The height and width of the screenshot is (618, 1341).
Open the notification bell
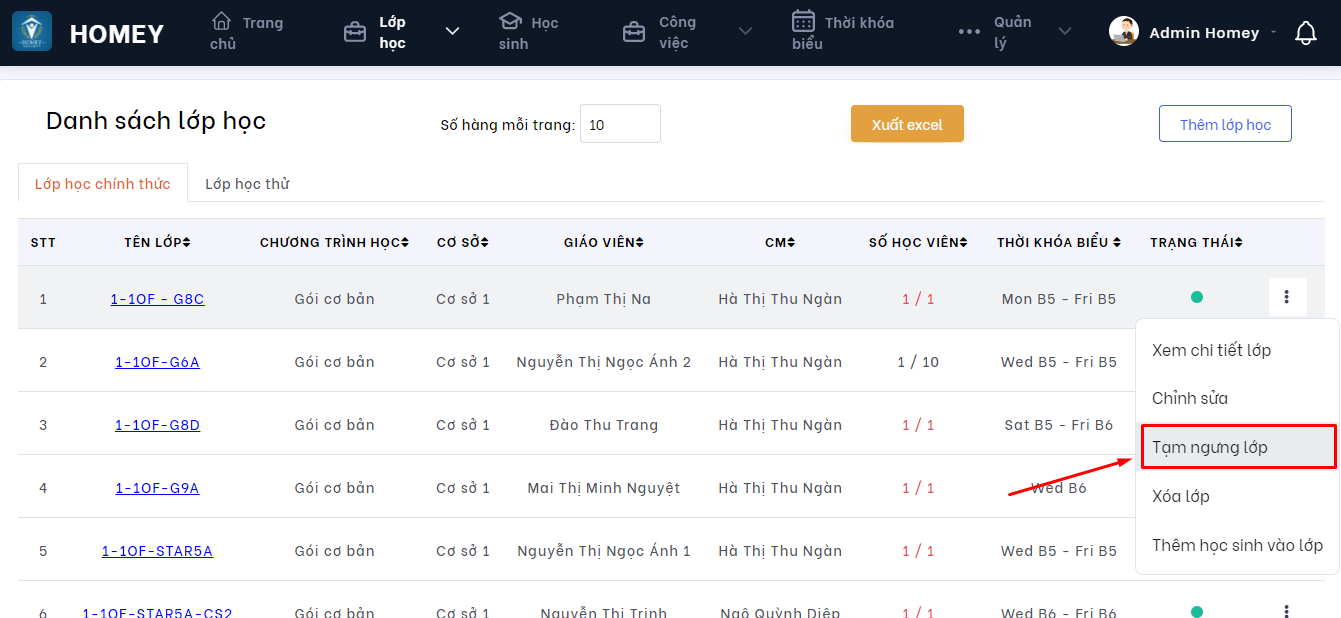1305,33
